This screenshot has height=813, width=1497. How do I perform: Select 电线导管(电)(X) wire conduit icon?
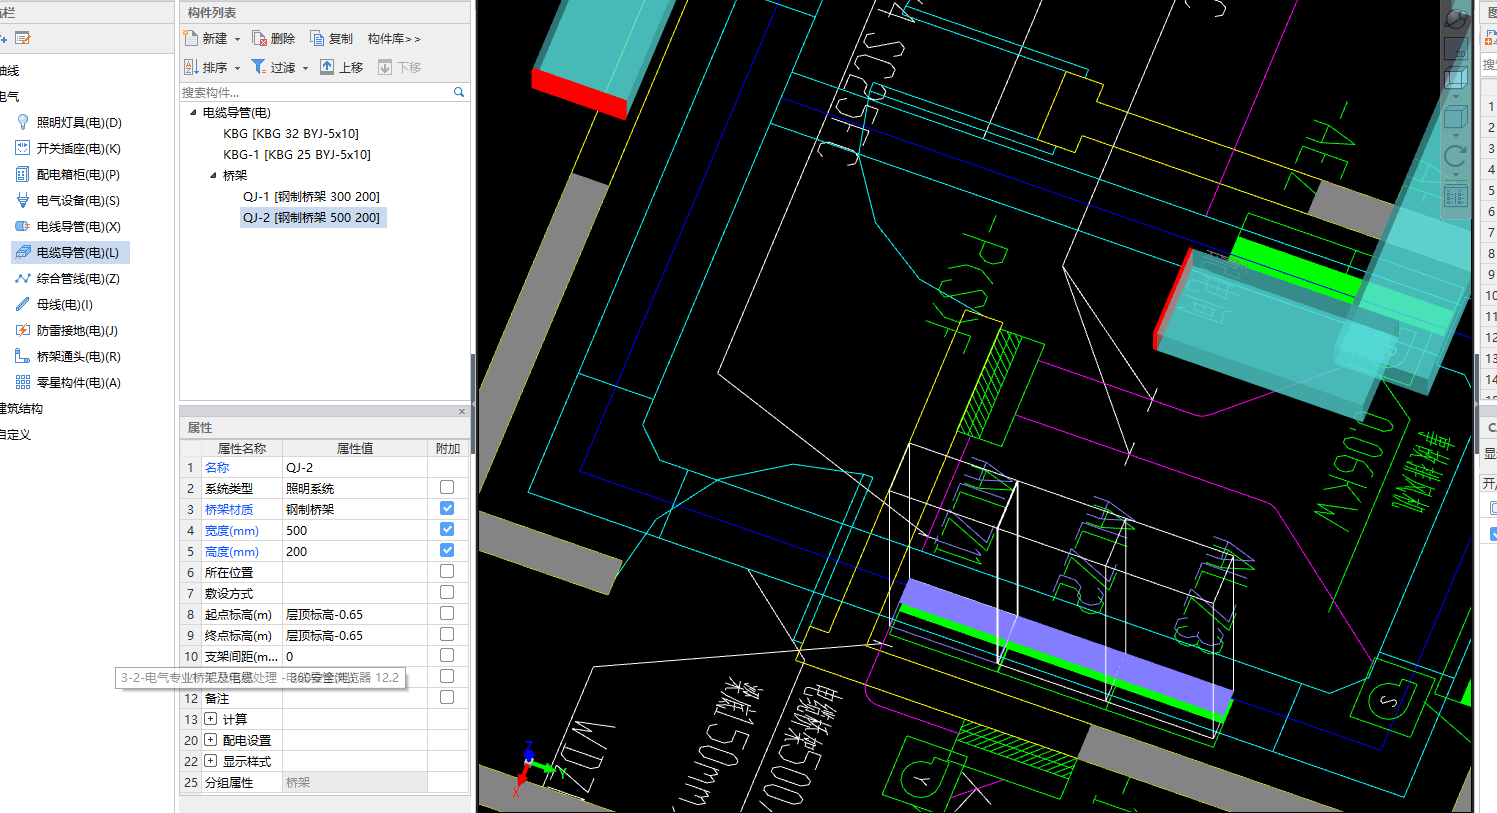[23, 226]
